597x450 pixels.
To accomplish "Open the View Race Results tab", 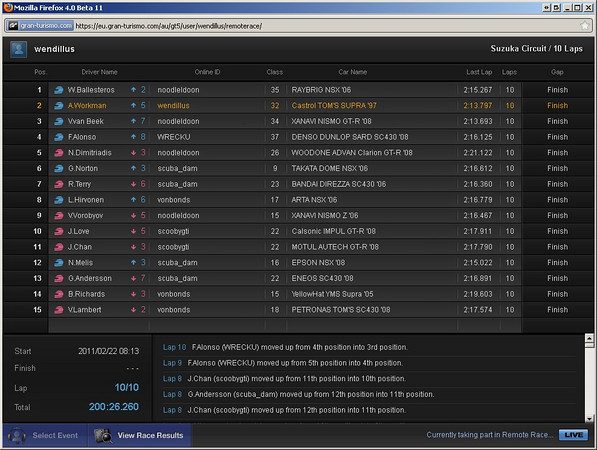I will 140,436.
